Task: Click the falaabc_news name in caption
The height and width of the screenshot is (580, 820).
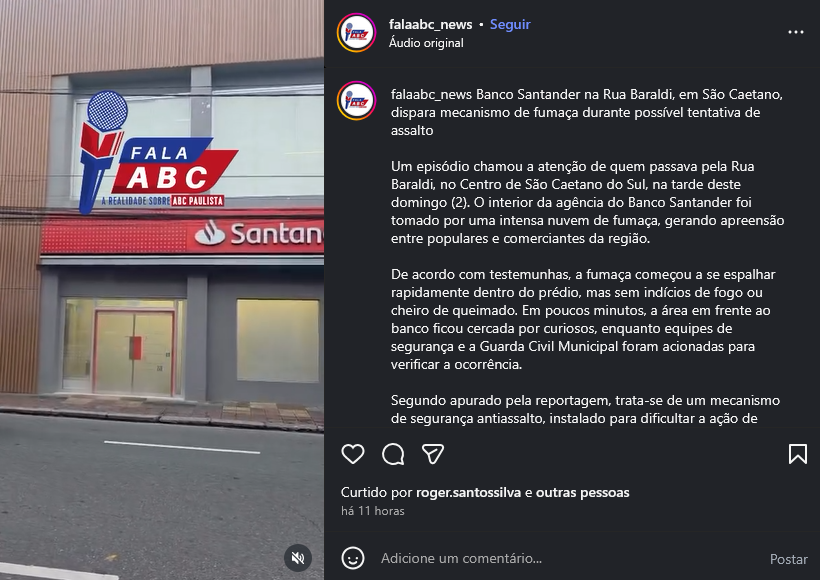Action: [x=431, y=95]
